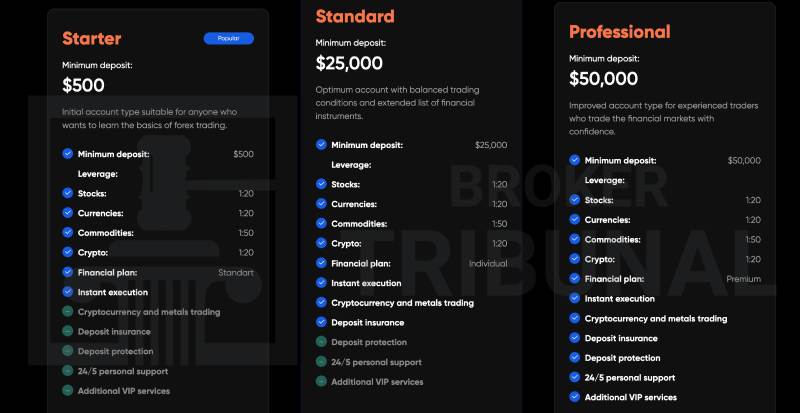Click the disabled Standard 24/5 personal support icon
This screenshot has height=413, width=800.
coord(321,361)
